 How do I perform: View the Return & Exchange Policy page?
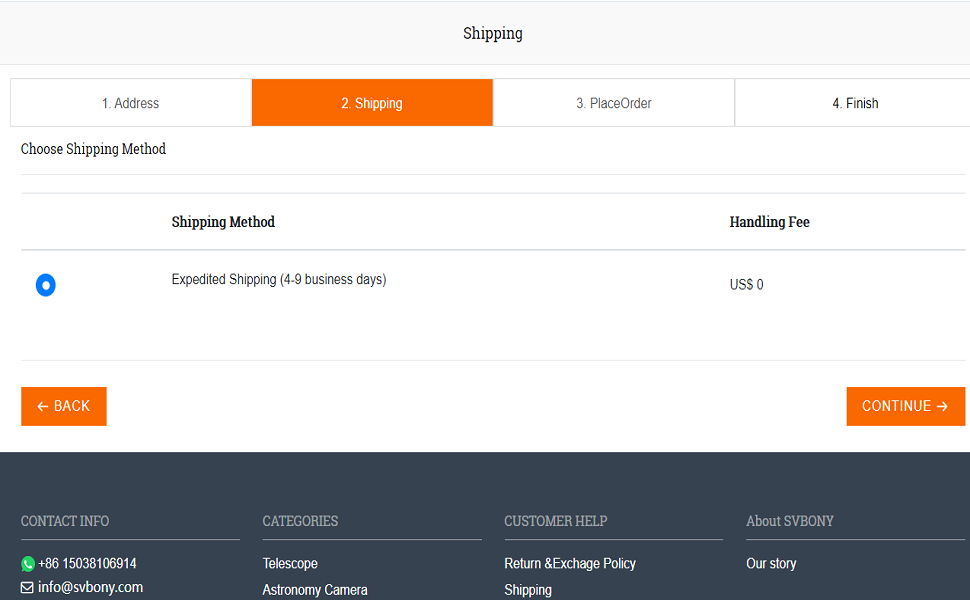point(570,564)
